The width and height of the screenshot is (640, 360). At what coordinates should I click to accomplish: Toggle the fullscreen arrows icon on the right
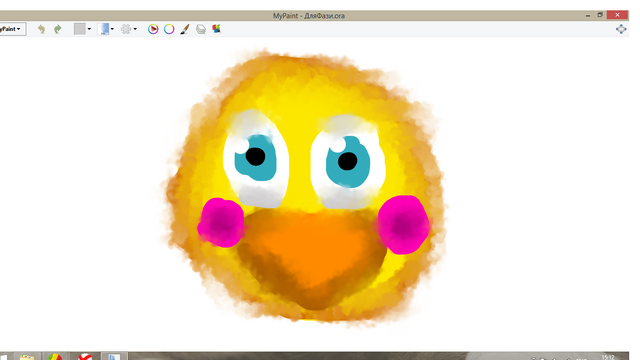[621, 29]
